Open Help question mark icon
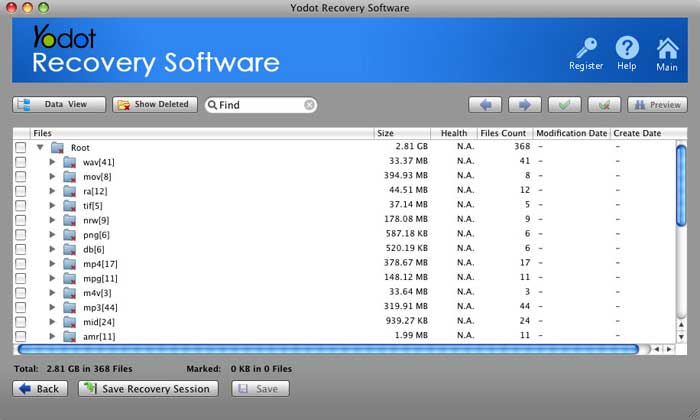700x420 pixels. click(x=627, y=47)
